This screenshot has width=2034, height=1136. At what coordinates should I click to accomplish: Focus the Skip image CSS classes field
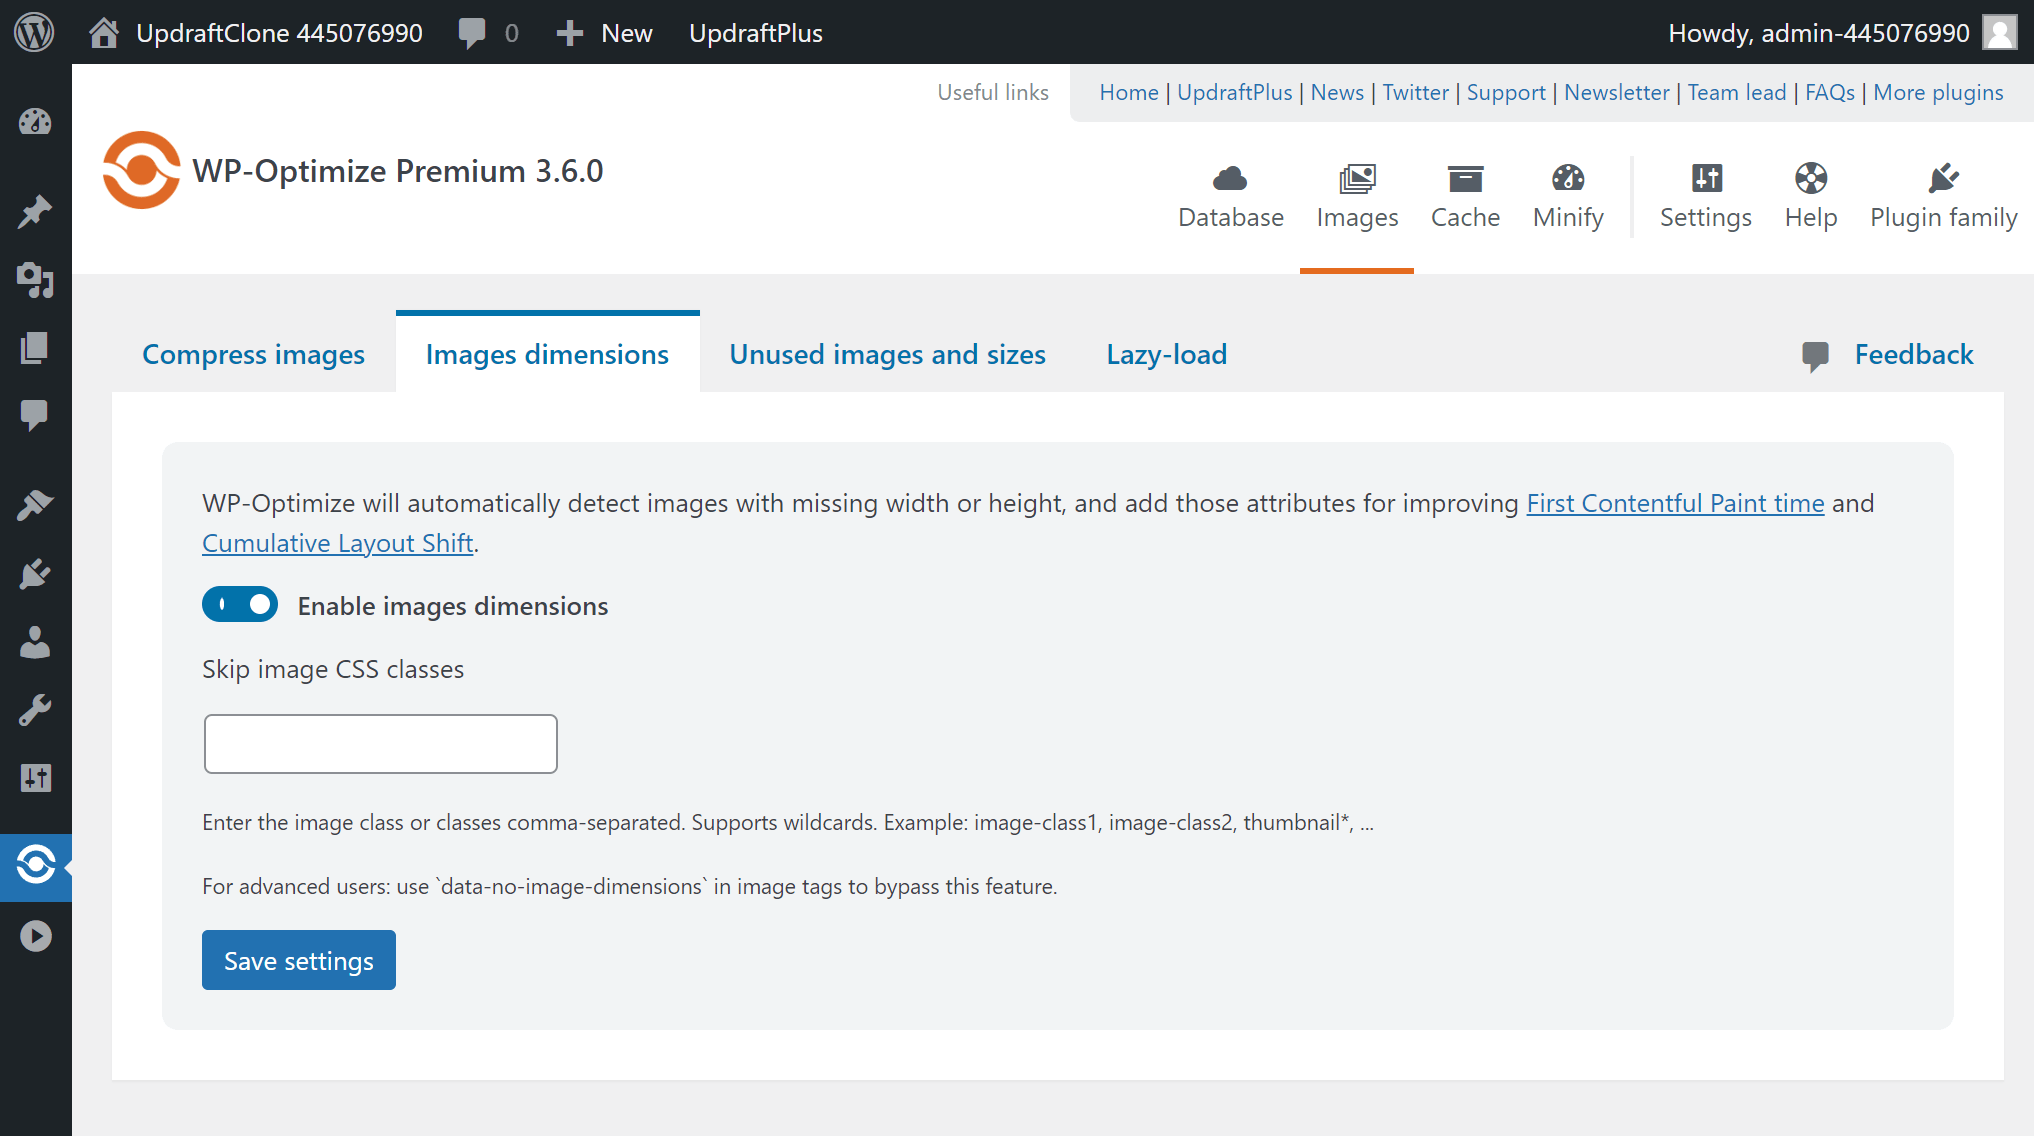380,743
